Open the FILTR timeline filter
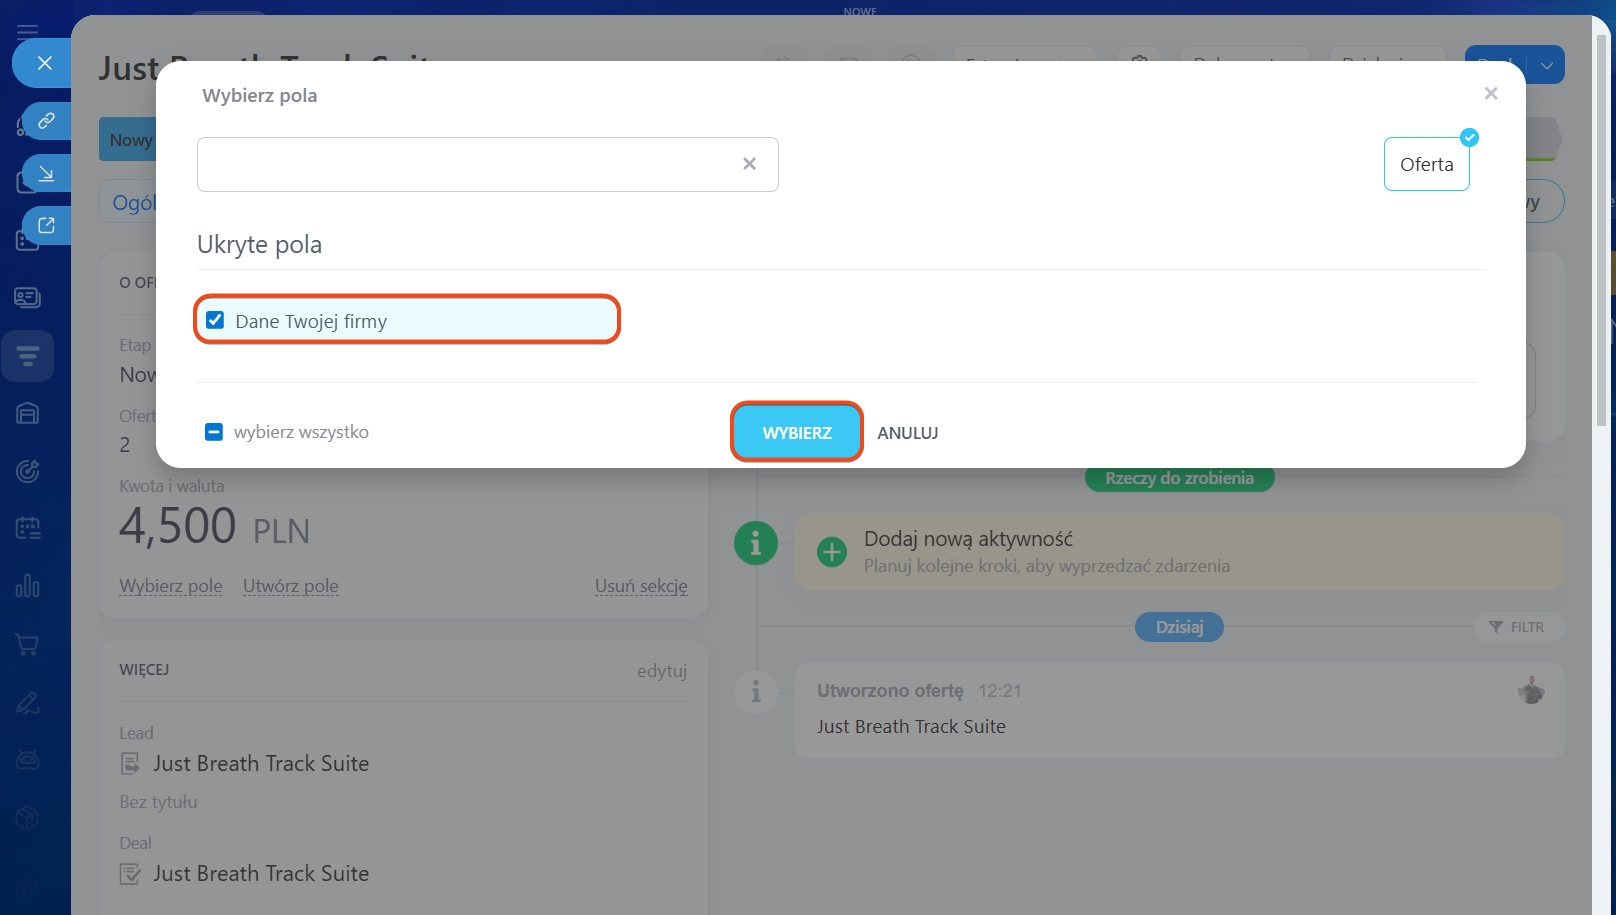Screen dimensions: 1616x915 click(1517, 627)
